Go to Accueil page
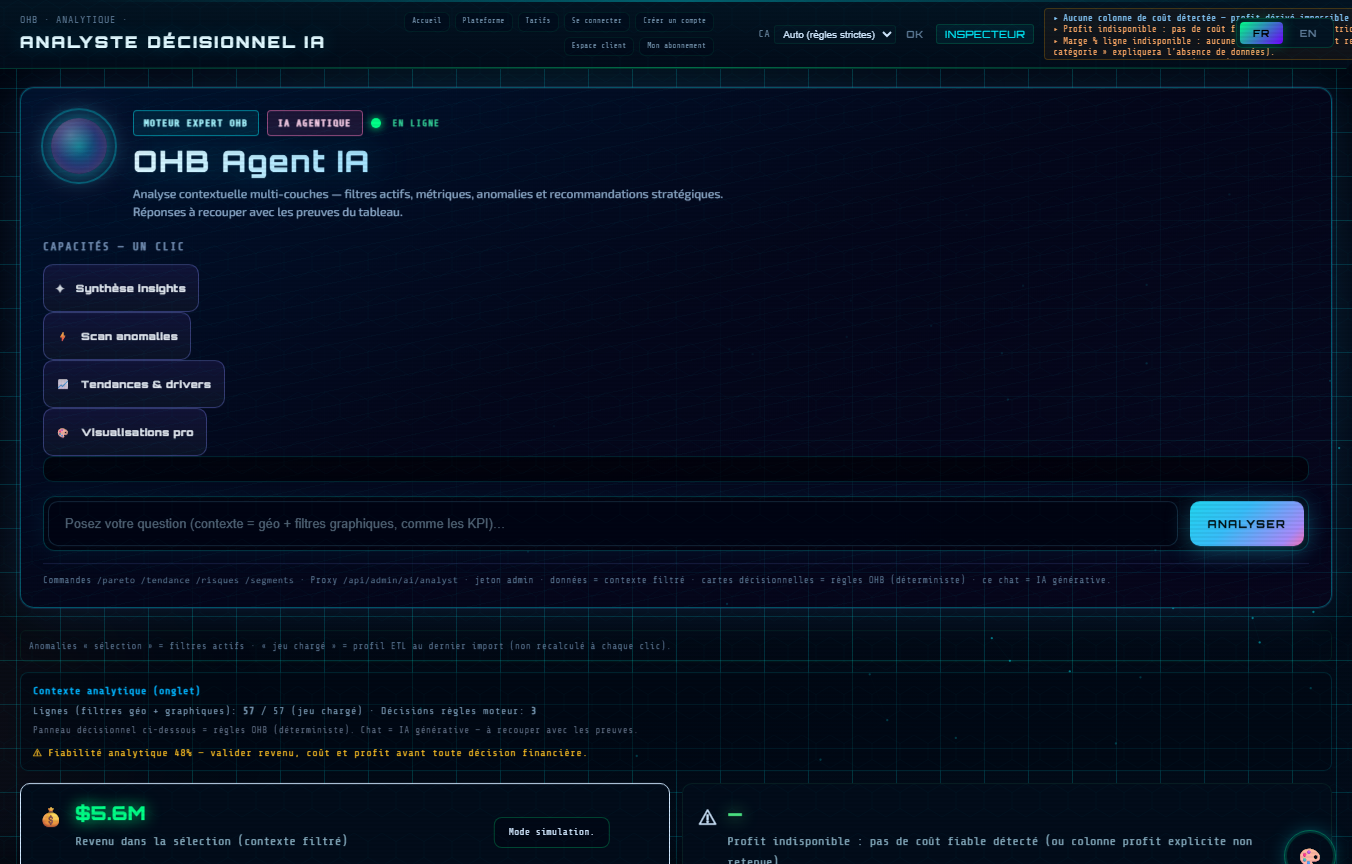Image resolution: width=1352 pixels, height=864 pixels. point(427,20)
